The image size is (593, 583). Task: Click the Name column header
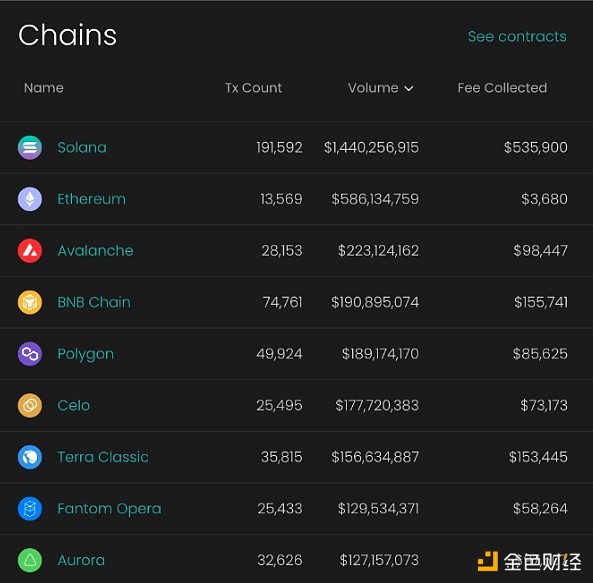(x=44, y=88)
